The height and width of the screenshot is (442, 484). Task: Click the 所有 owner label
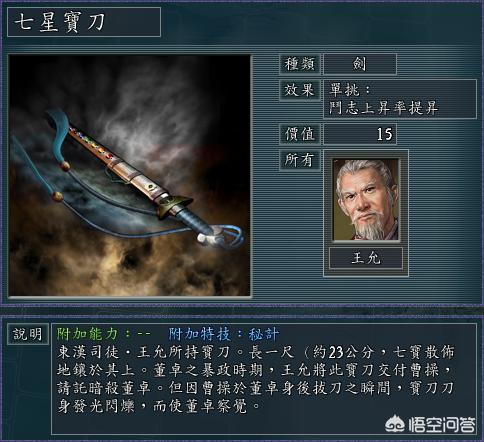tap(300, 160)
